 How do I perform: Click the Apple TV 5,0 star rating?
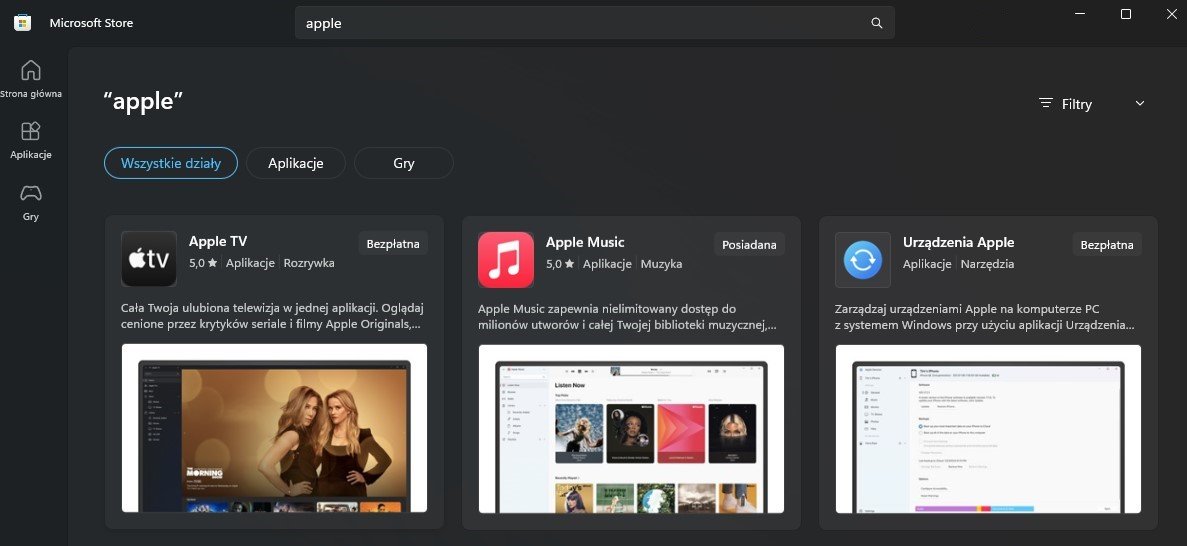203,264
